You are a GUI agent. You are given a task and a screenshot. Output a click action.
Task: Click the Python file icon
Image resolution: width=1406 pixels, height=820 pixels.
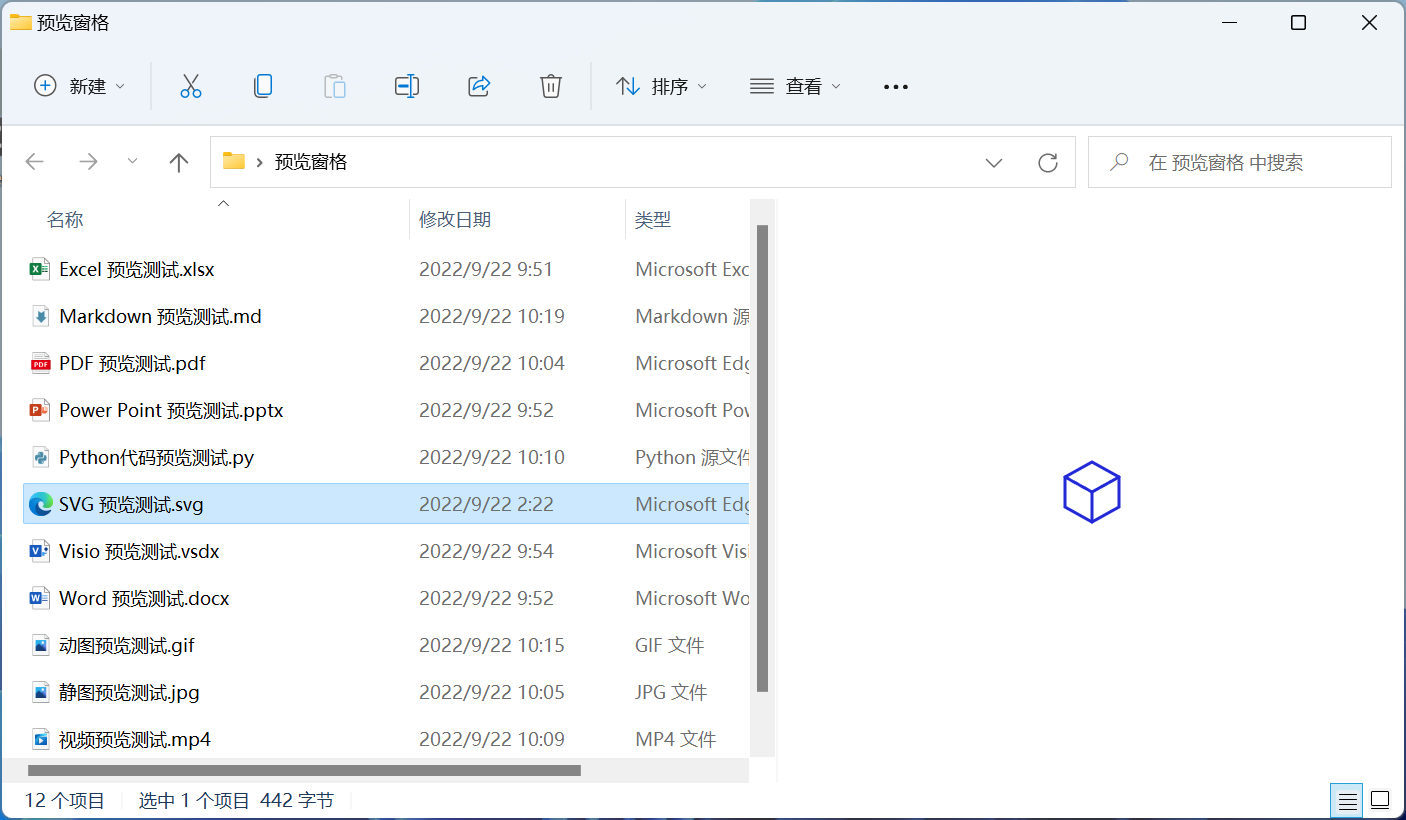click(x=40, y=457)
